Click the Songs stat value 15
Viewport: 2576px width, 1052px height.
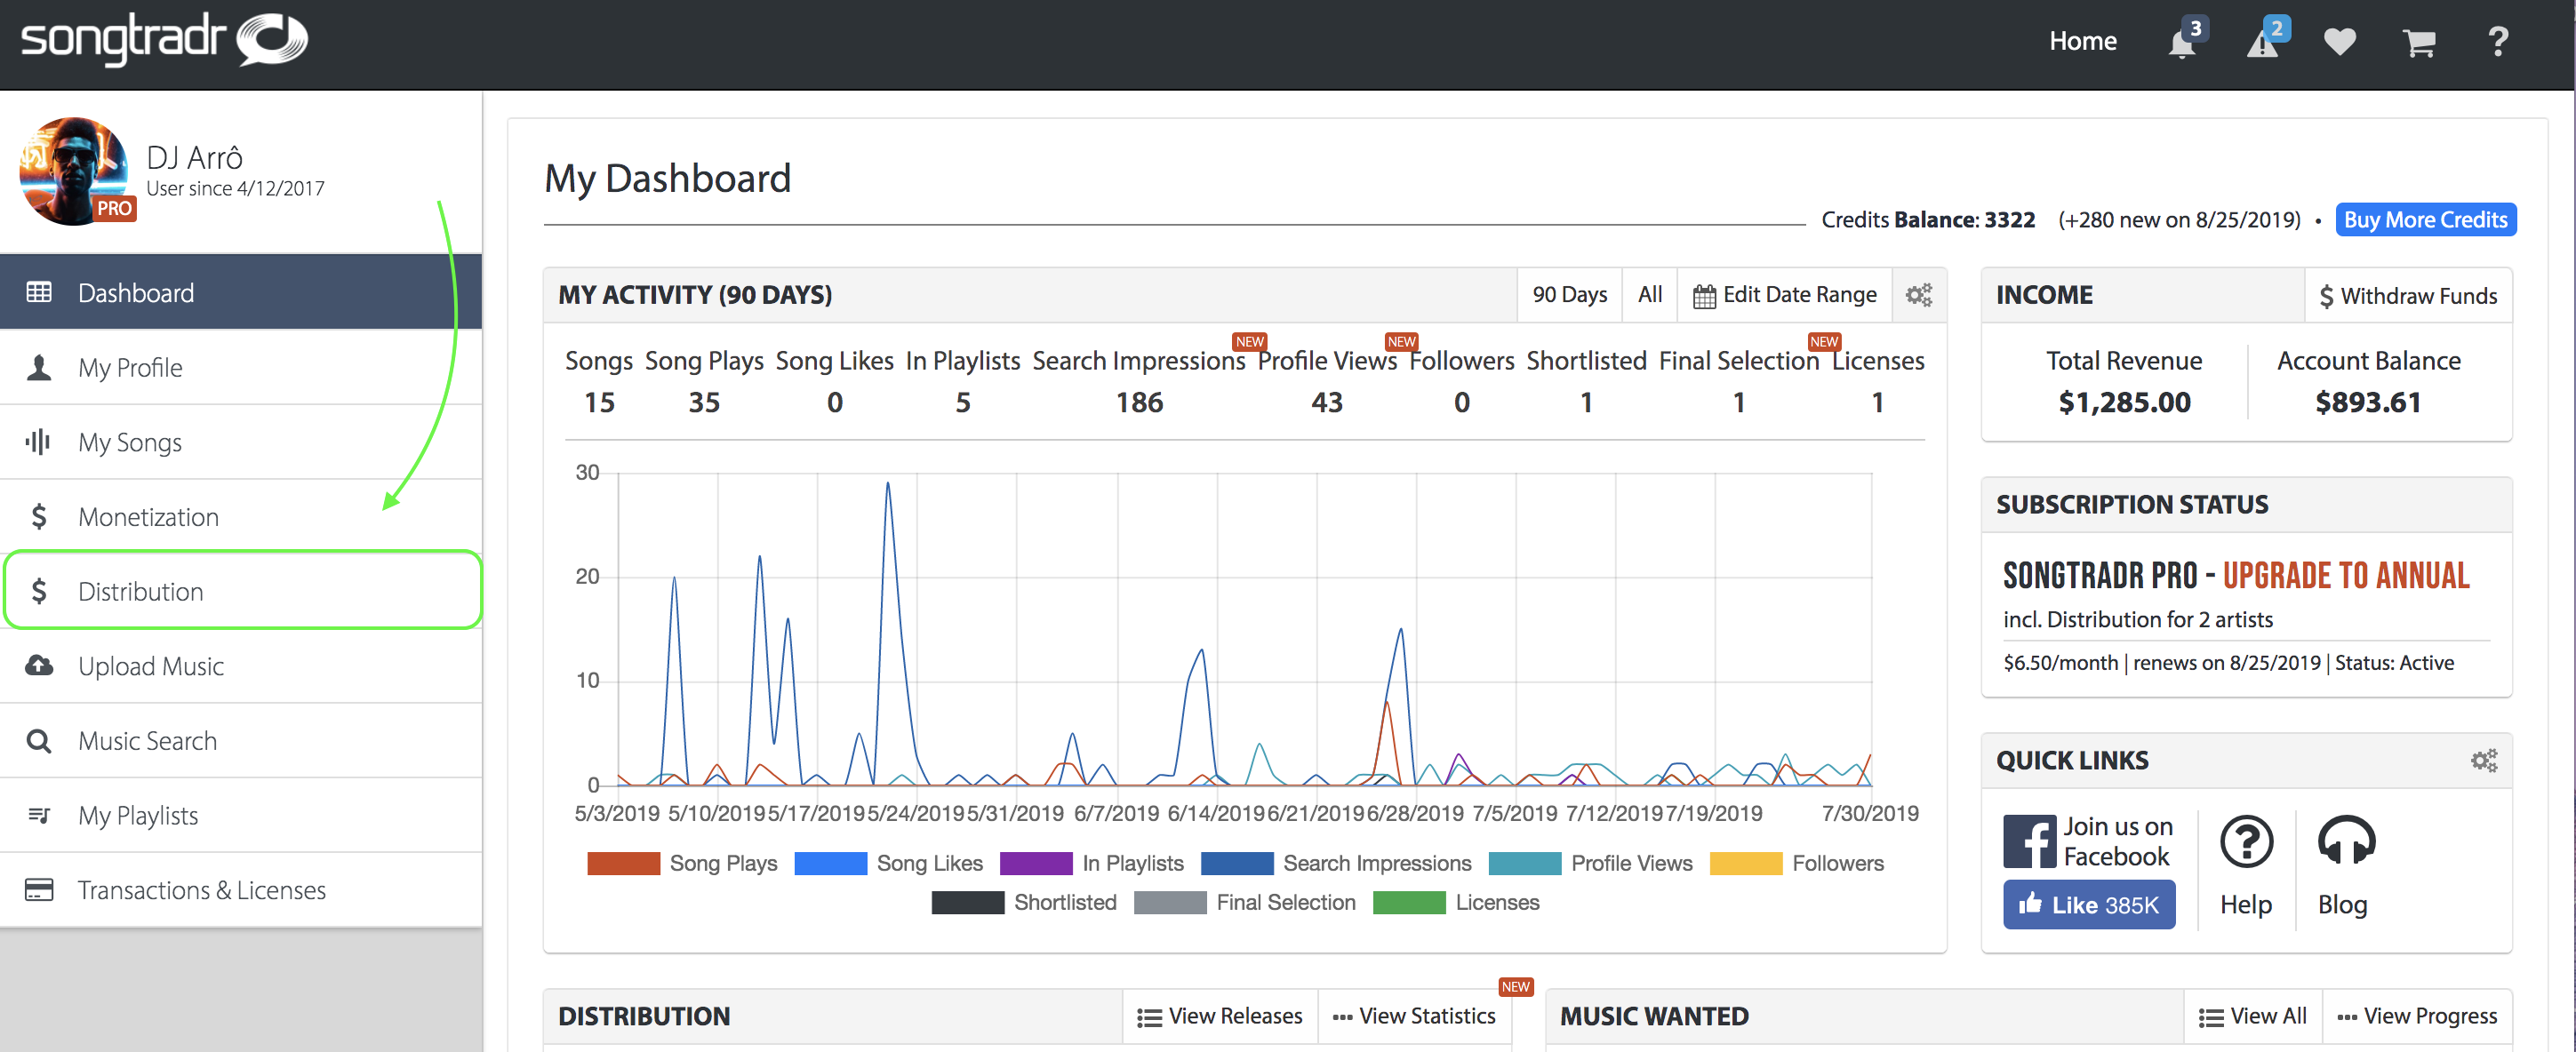tap(599, 403)
